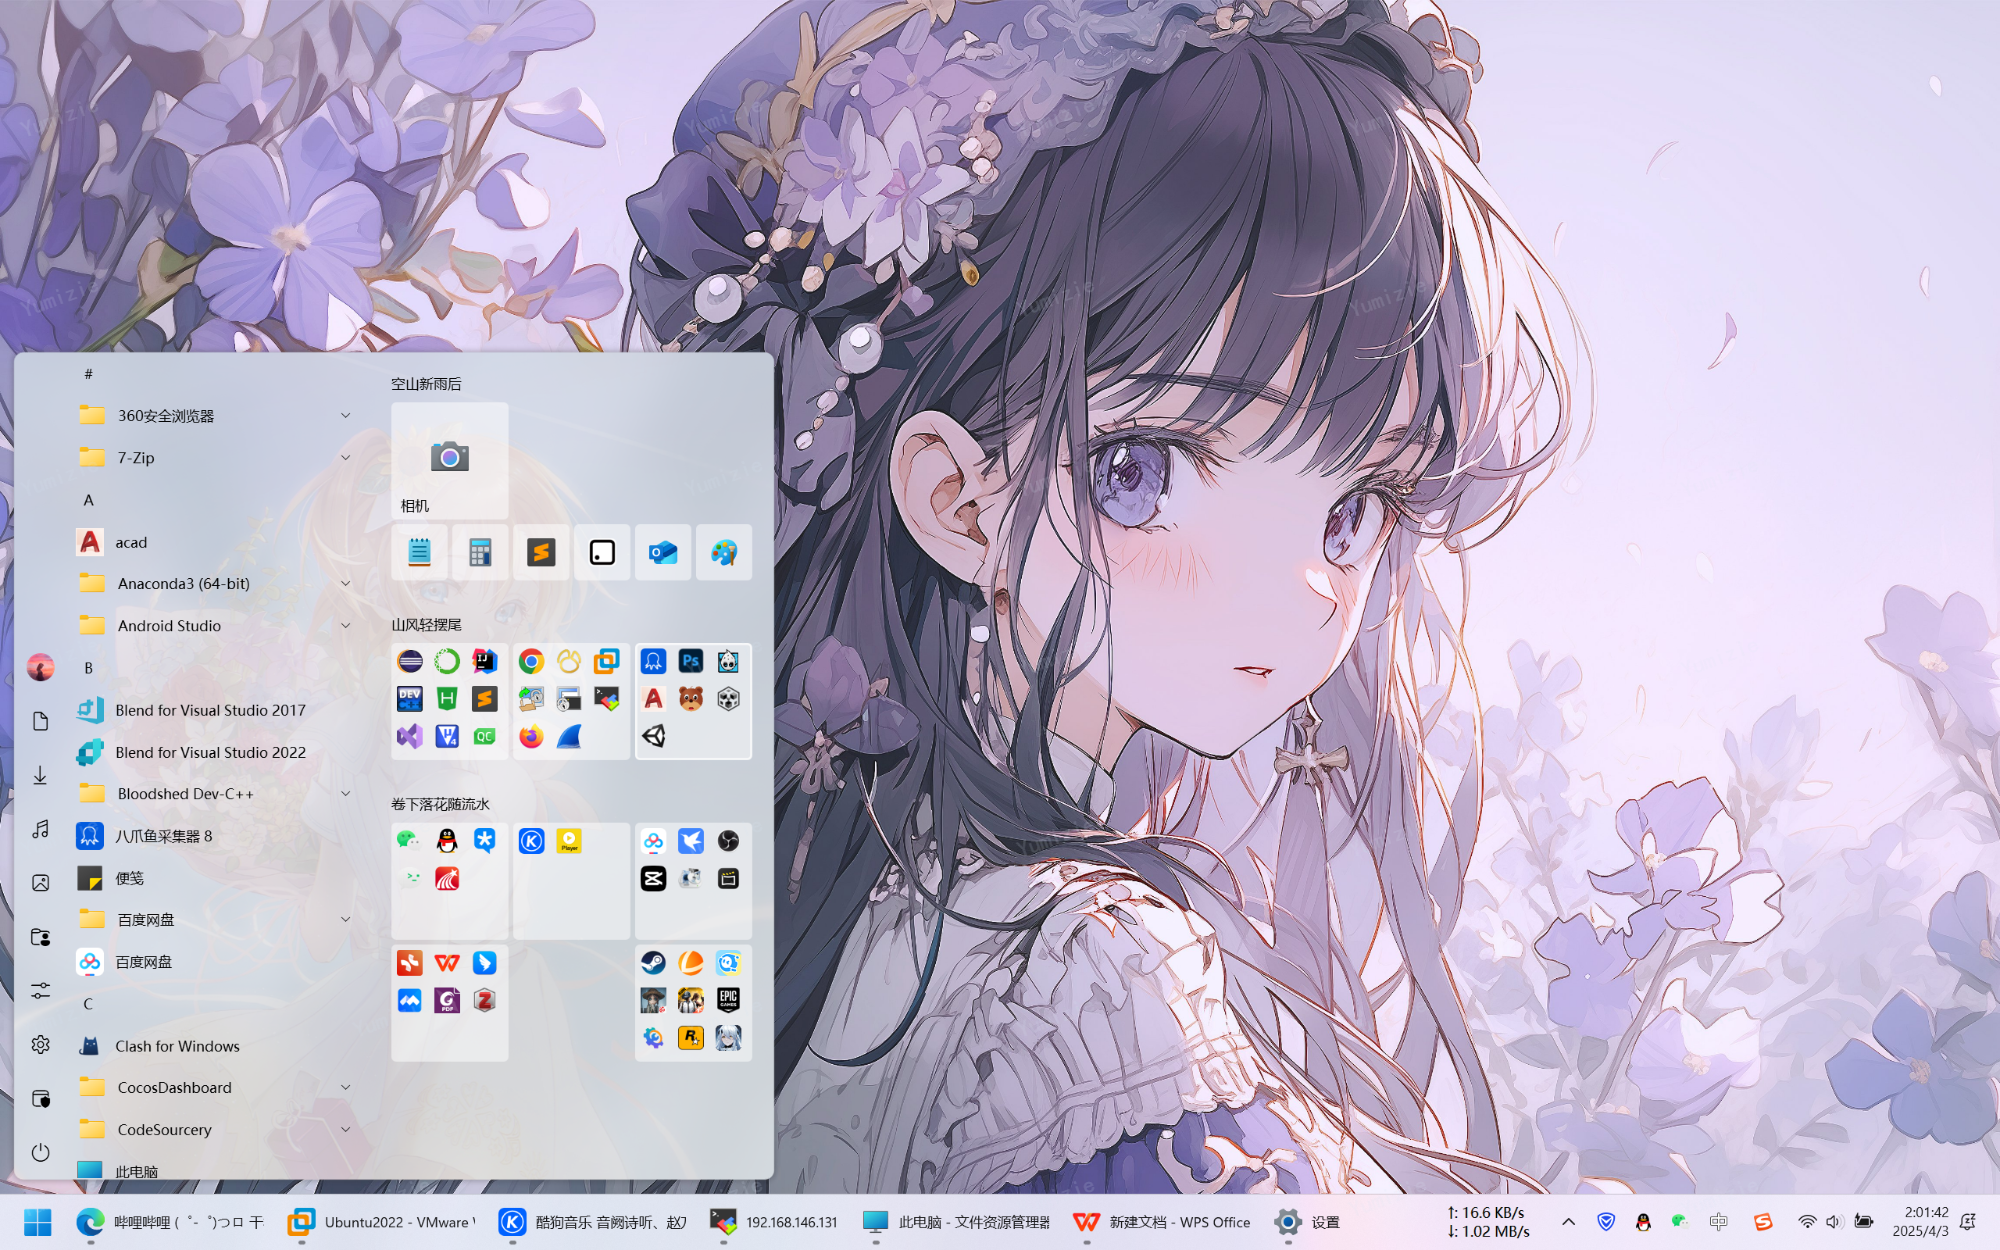2000x1250 pixels.
Task: Toggle the Sogou input method in system tray
Action: (1762, 1221)
